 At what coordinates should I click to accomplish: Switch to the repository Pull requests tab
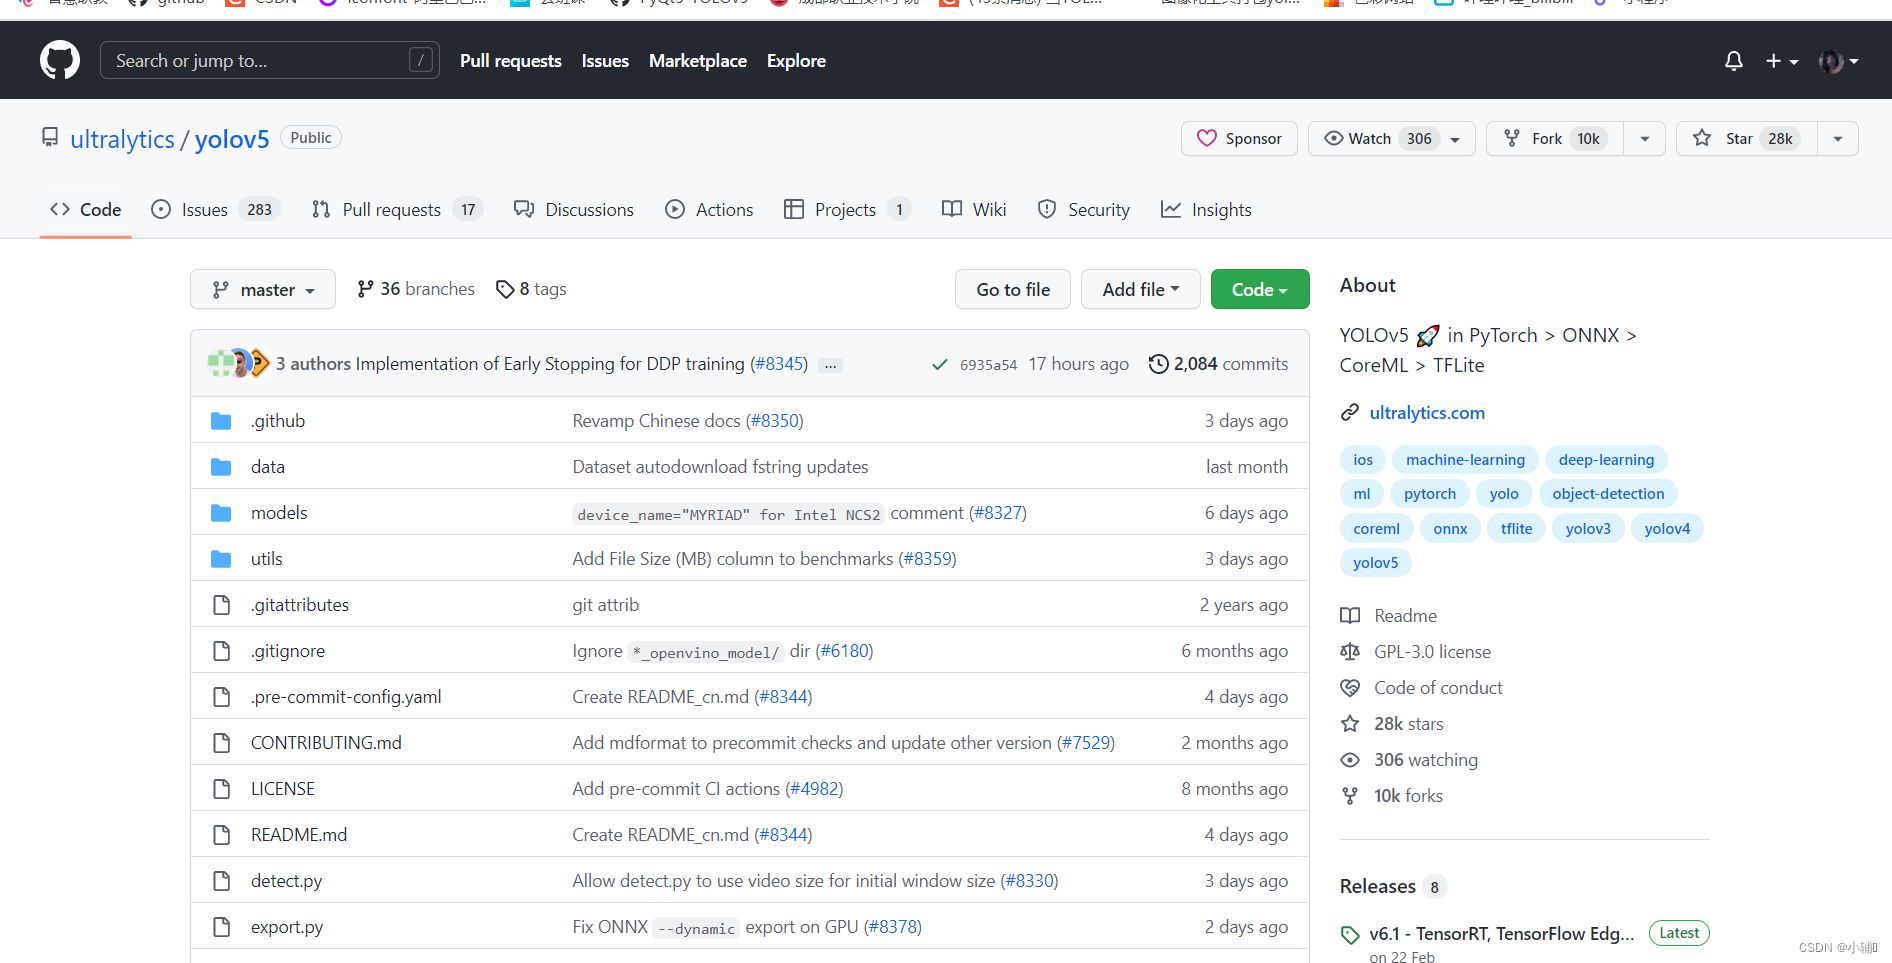[x=397, y=209]
